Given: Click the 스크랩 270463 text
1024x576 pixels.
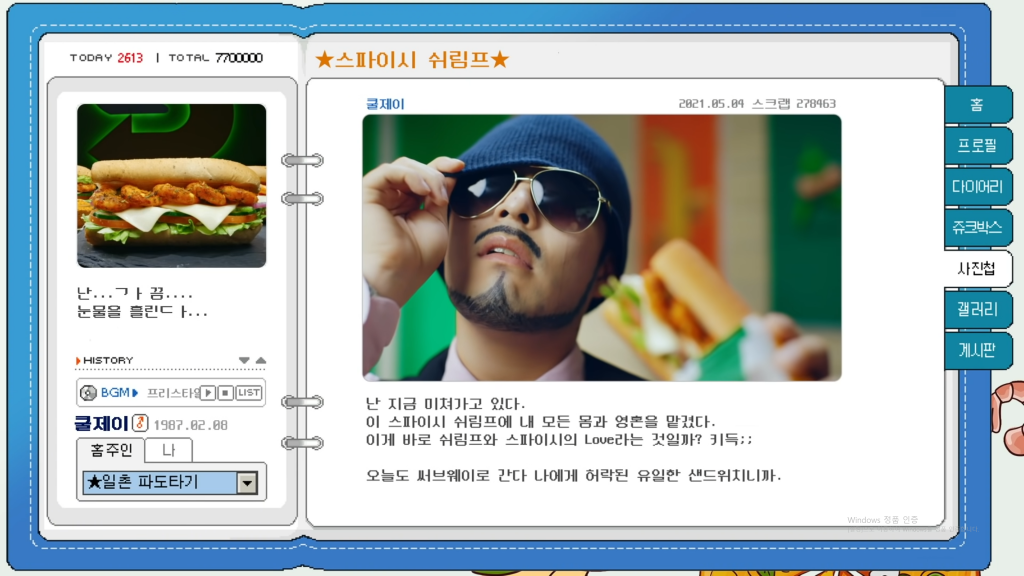Looking at the screenshot, I should click(x=793, y=103).
